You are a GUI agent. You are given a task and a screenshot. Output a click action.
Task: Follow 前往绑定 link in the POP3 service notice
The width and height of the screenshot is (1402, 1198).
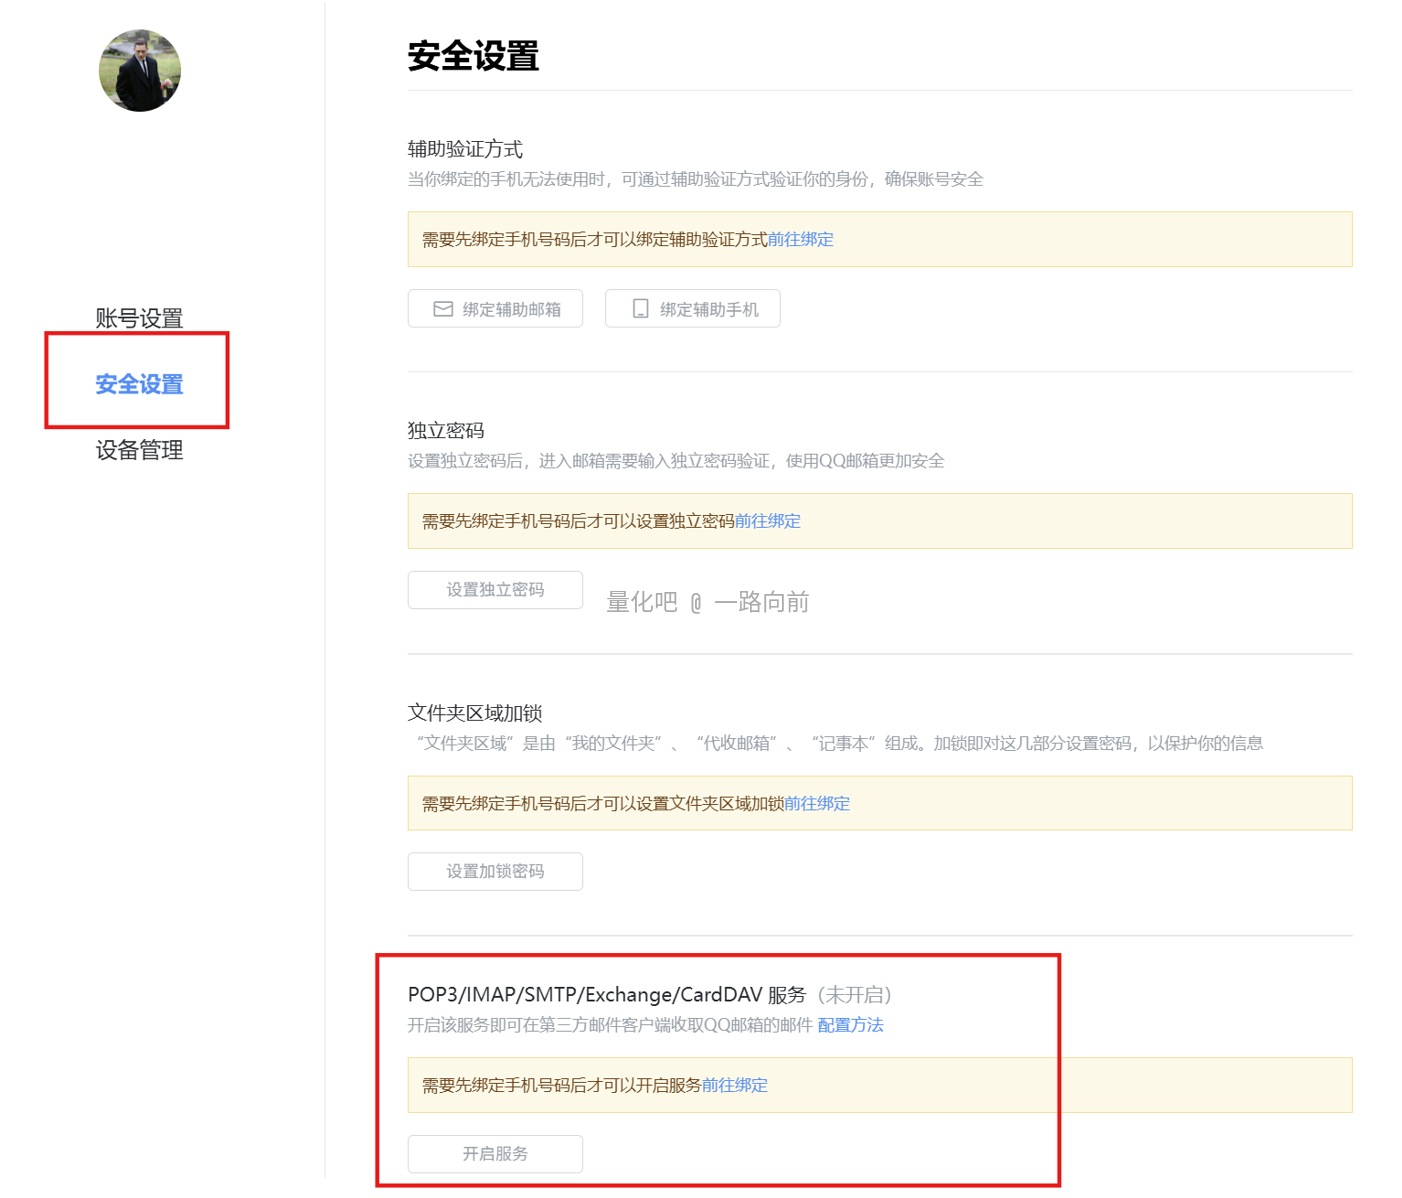point(734,1085)
